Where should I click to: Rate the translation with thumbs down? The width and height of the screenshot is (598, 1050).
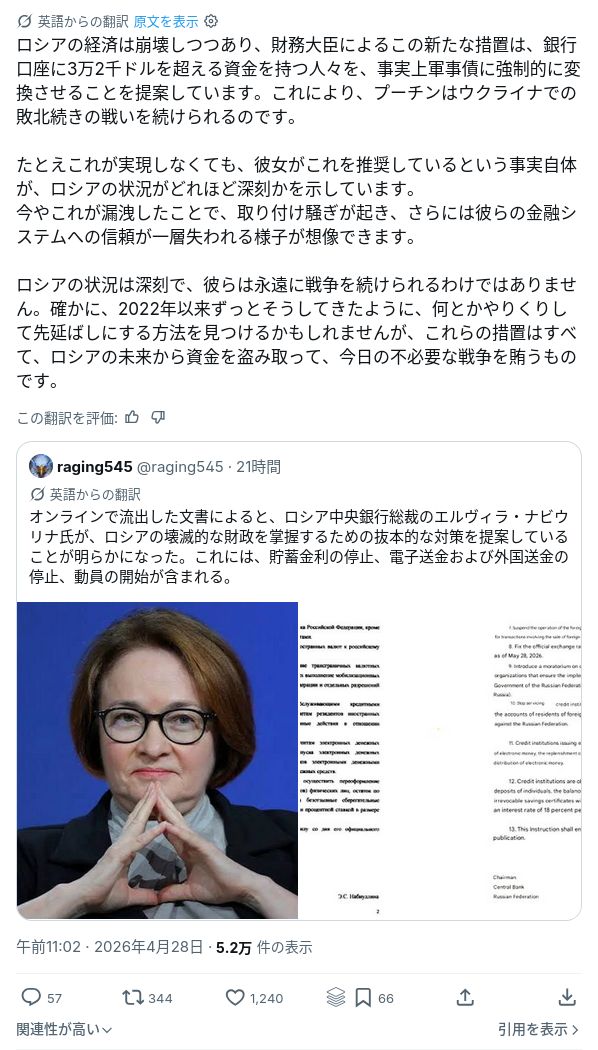(x=158, y=418)
